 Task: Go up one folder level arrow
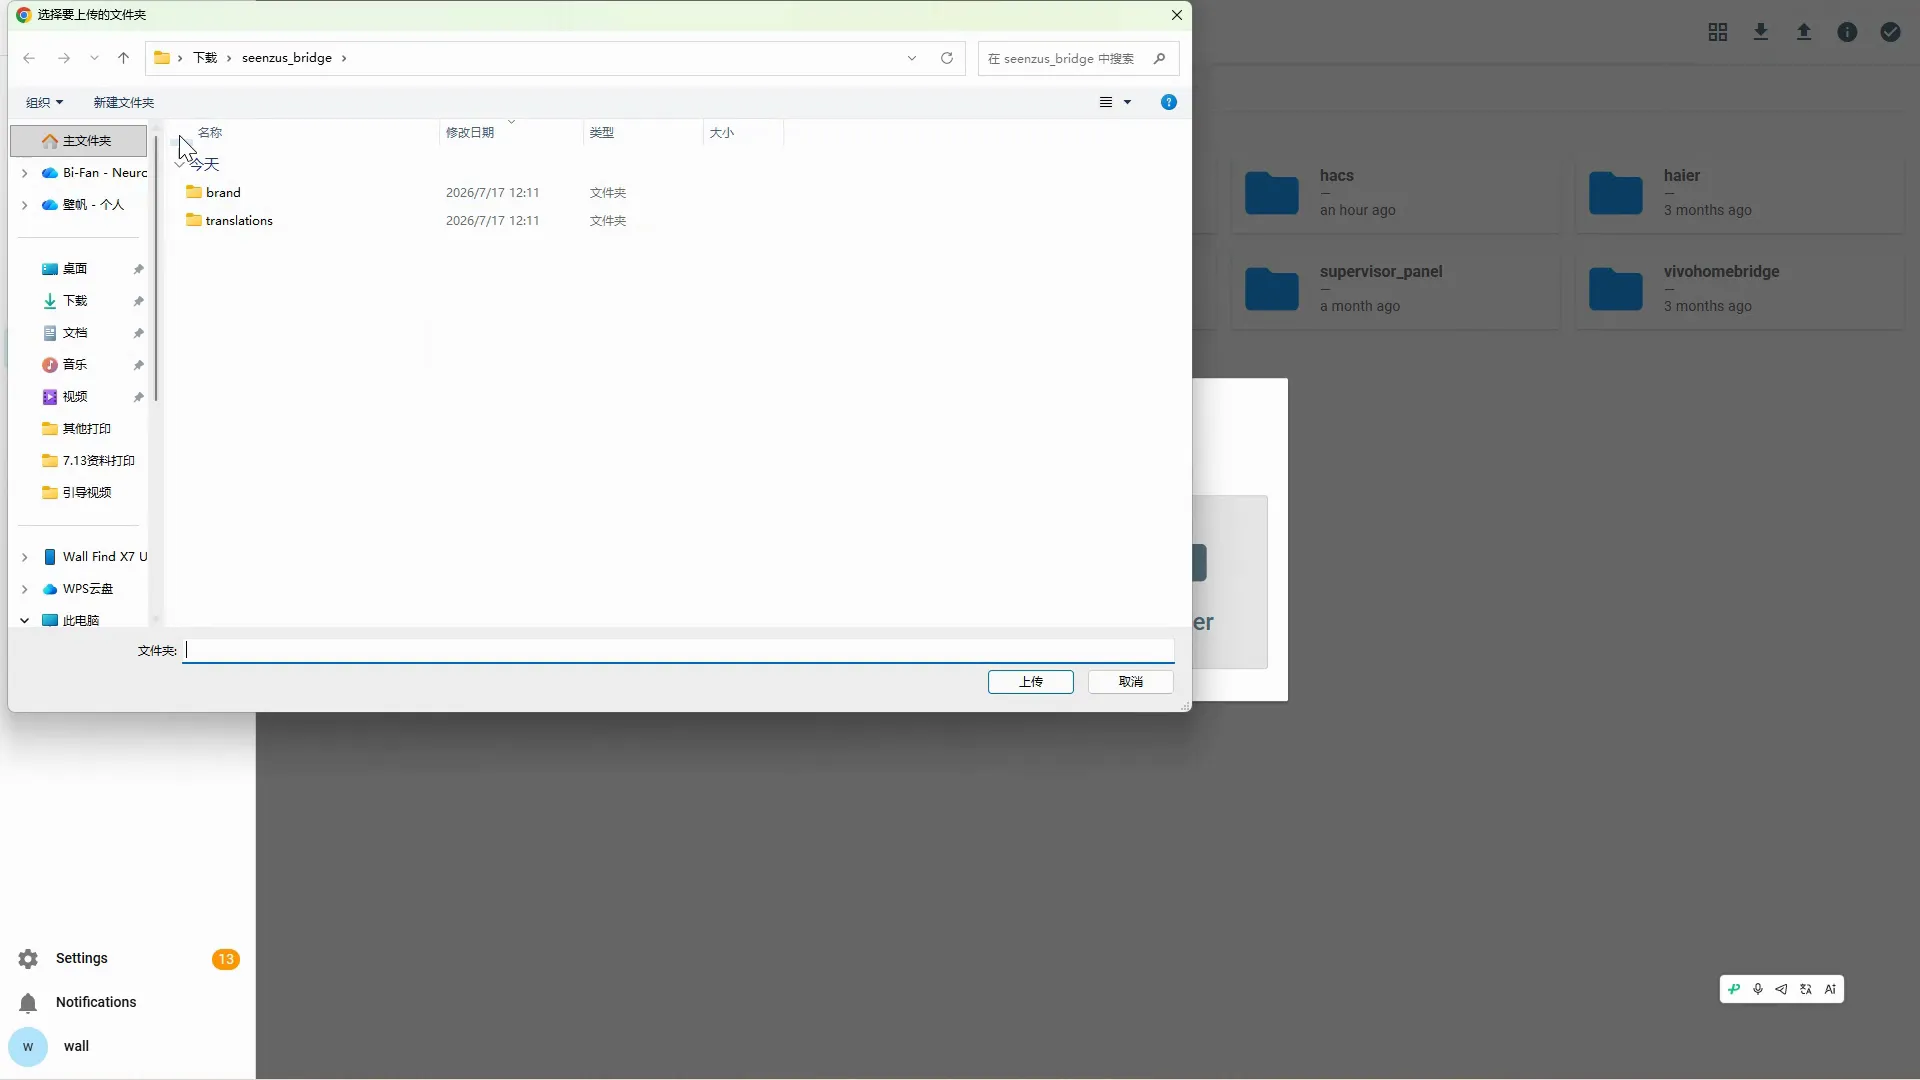coord(123,58)
